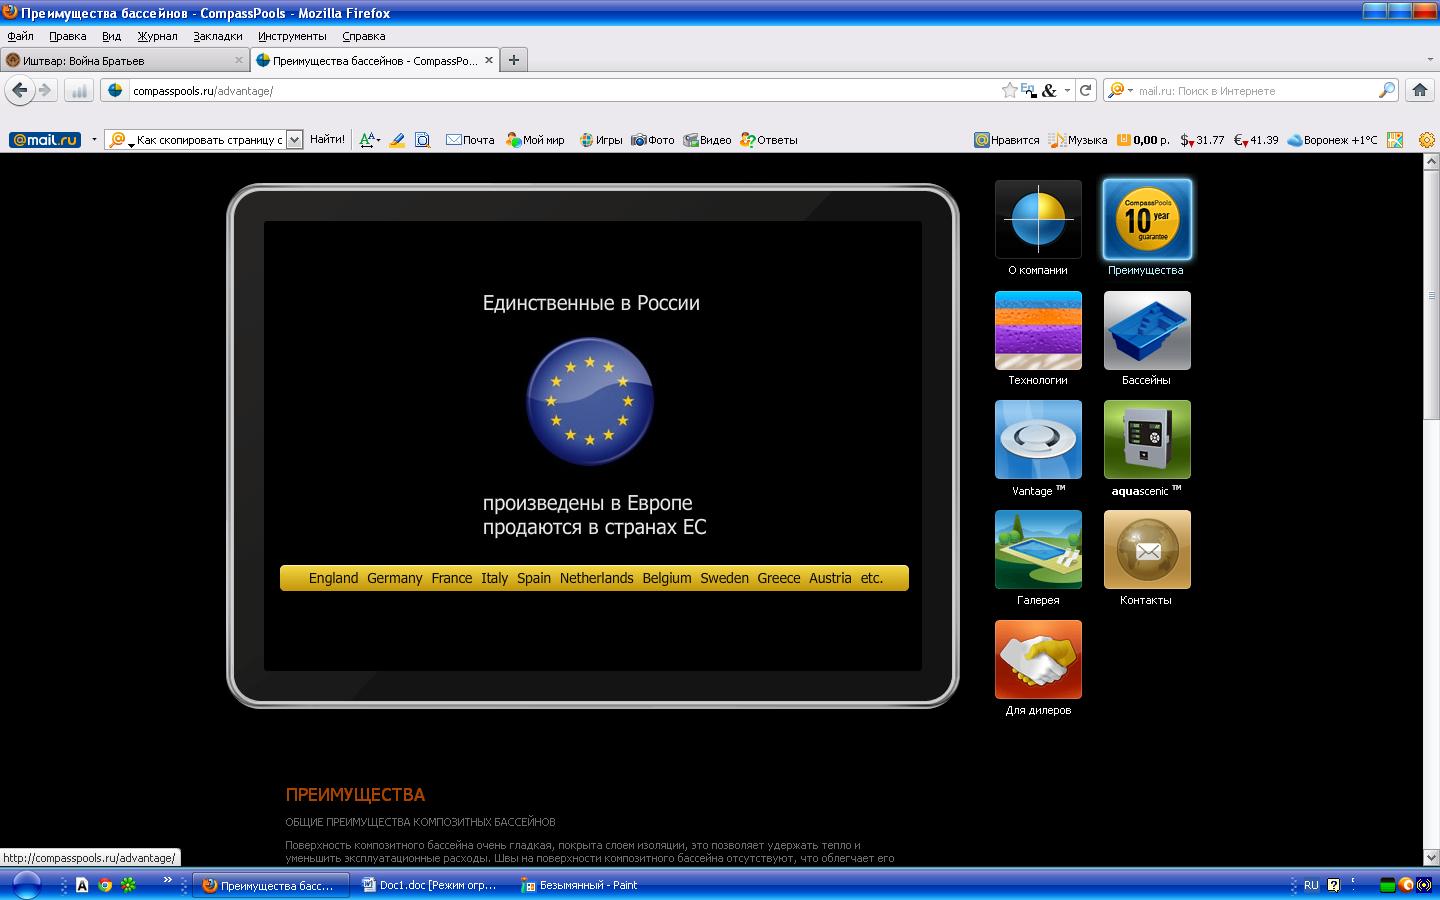Open 'Музыка' on the Mail.ru toolbar

[x=1078, y=140]
